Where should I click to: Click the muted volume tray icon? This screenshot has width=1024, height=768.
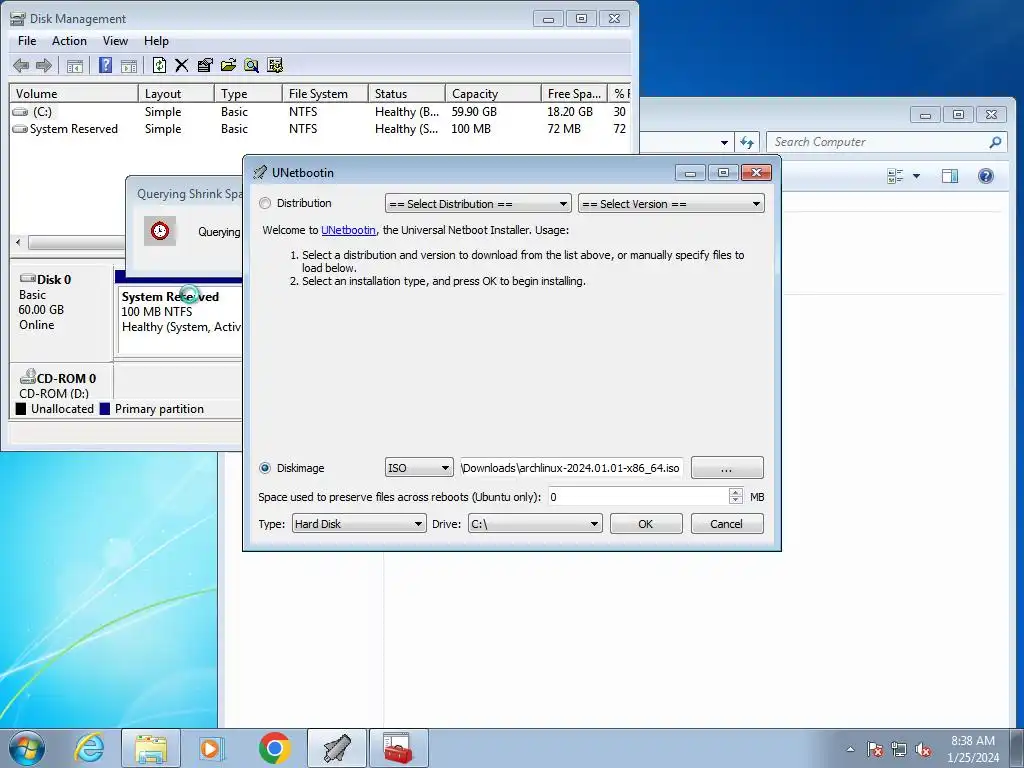pos(923,749)
